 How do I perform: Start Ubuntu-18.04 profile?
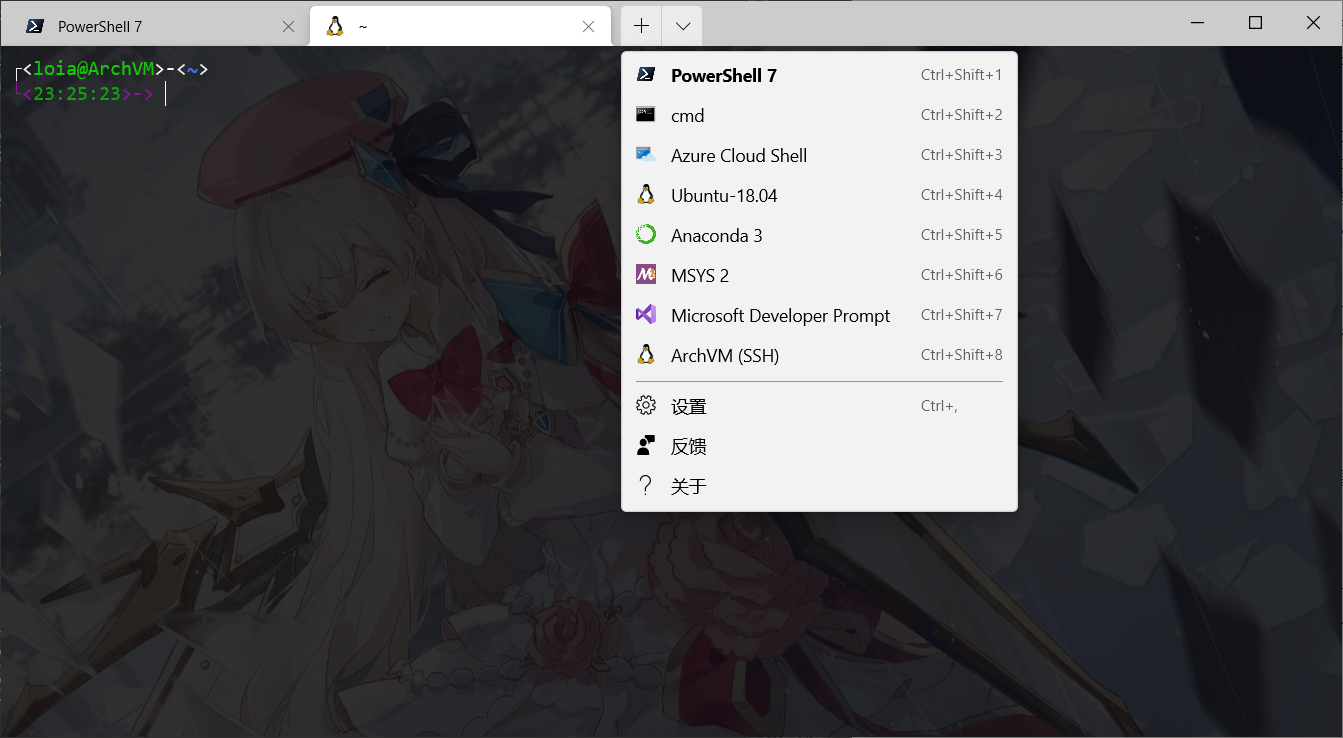pyautogui.click(x=819, y=195)
